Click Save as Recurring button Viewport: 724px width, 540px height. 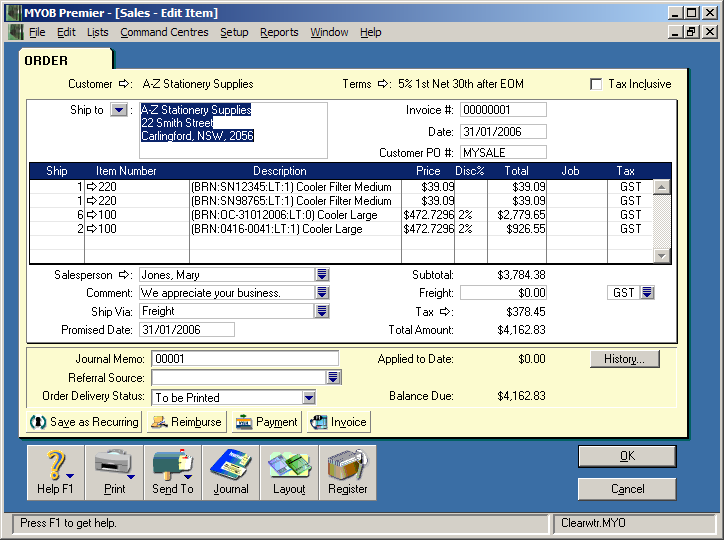point(84,422)
